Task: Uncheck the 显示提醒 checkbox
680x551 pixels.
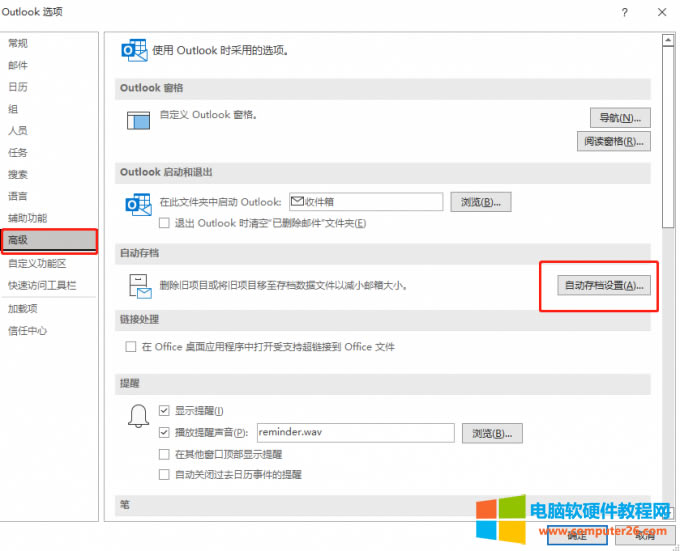Action: coord(164,411)
